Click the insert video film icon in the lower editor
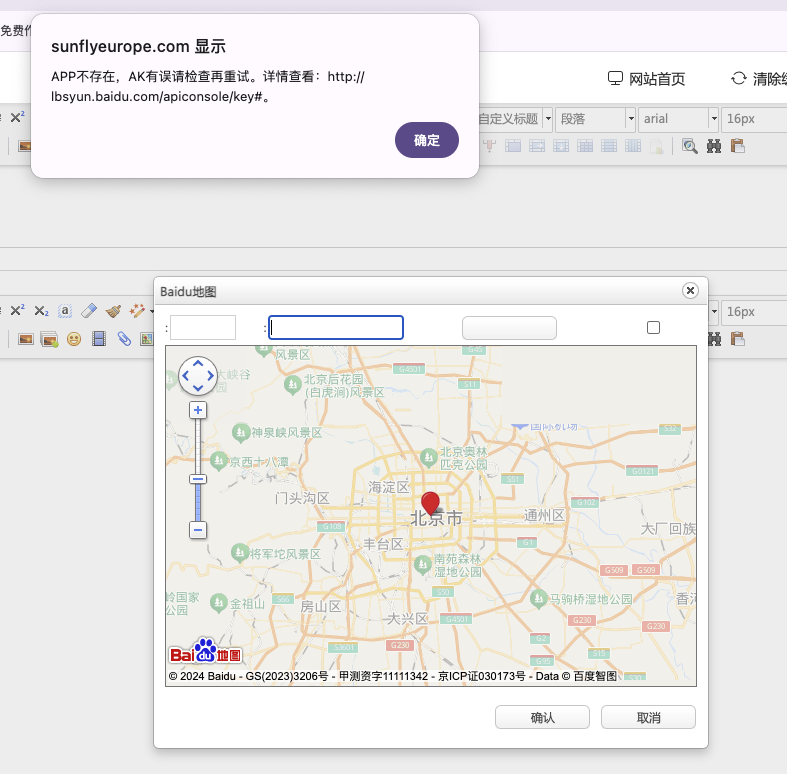The width and height of the screenshot is (787, 774). (99, 339)
